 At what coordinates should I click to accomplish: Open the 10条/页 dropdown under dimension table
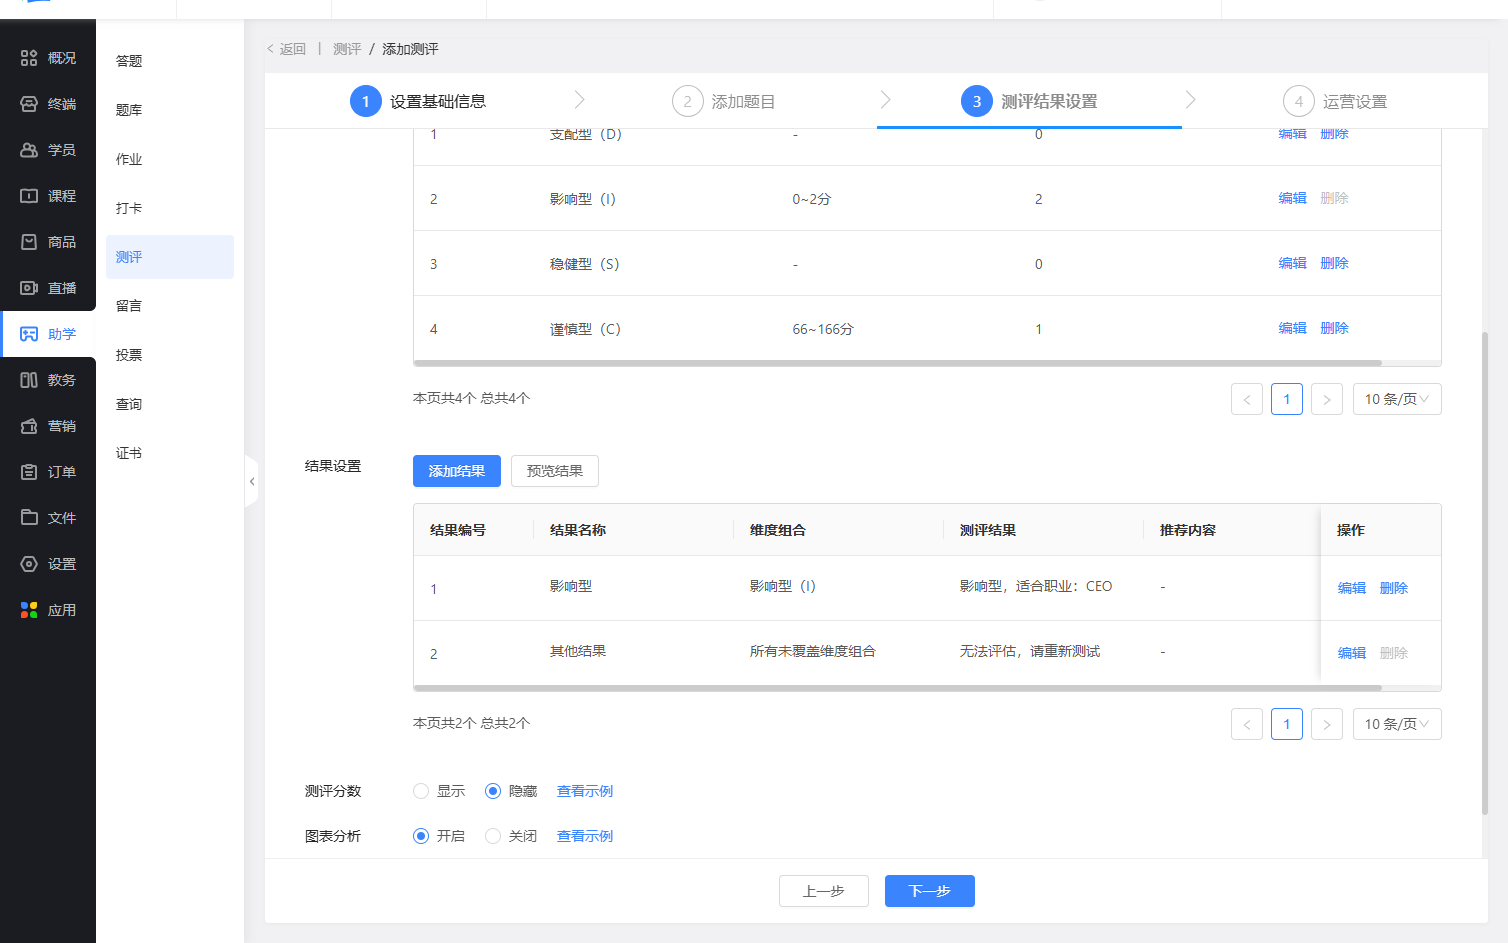(x=1396, y=399)
